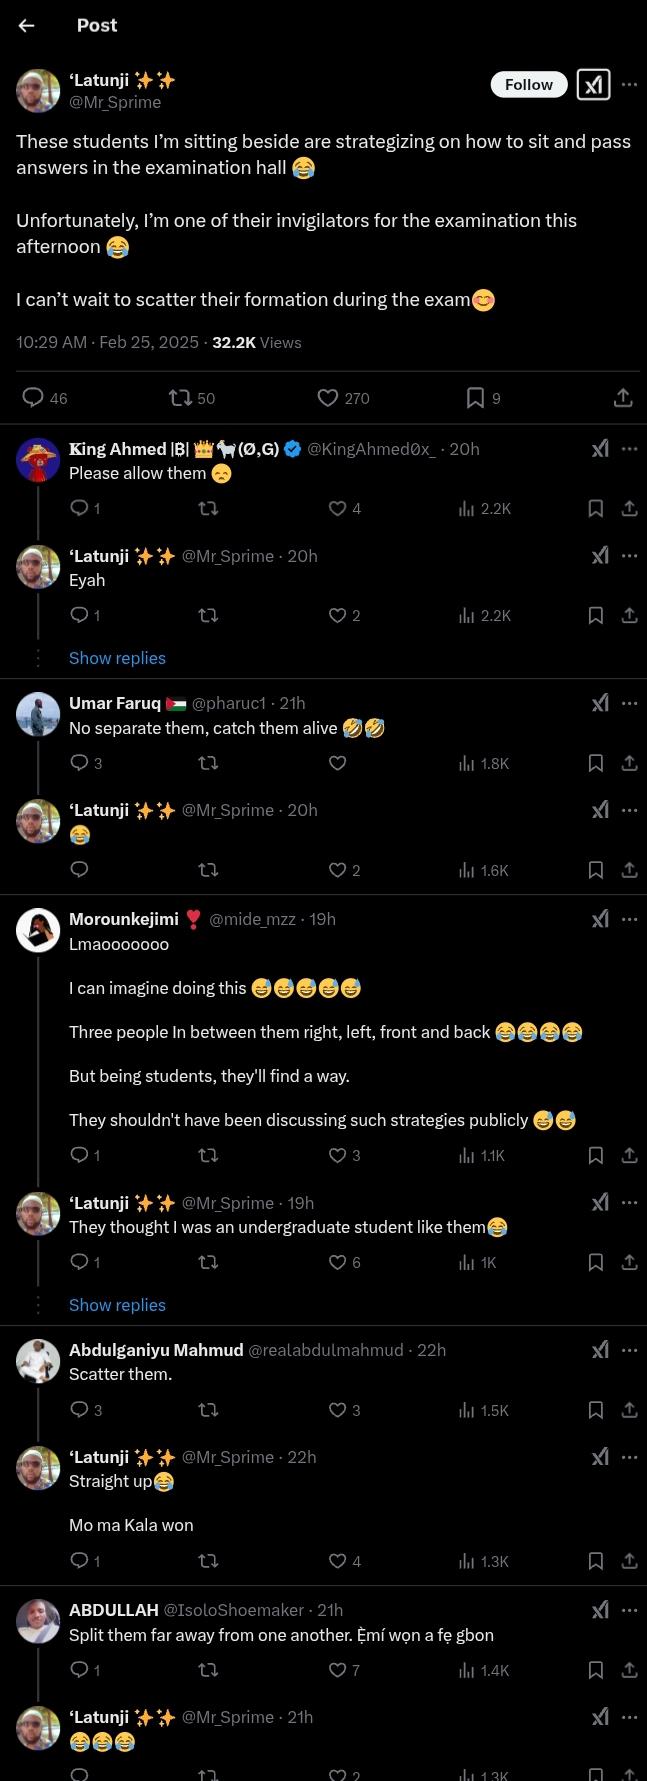Follow the 'Latunji account

(x=529, y=85)
